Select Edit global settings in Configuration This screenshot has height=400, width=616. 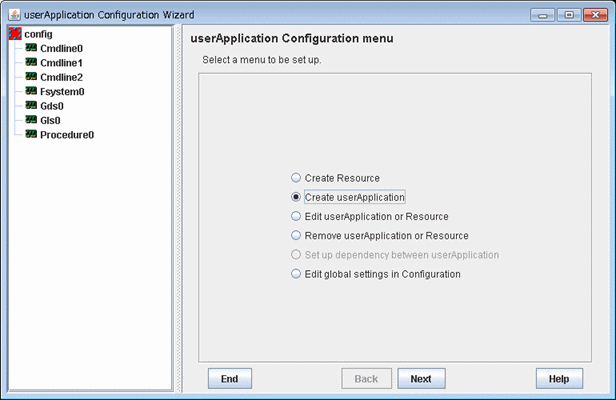(x=296, y=274)
